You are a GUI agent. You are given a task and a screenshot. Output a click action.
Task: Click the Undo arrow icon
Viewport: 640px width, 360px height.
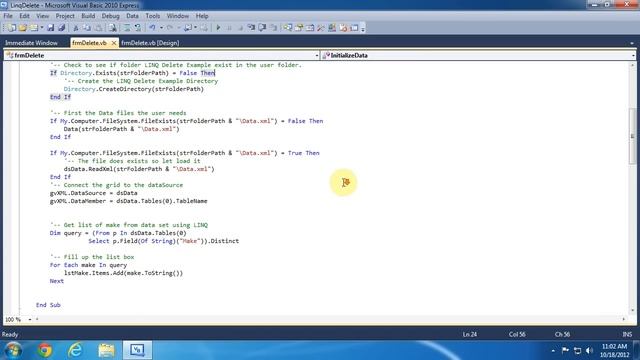152,28
